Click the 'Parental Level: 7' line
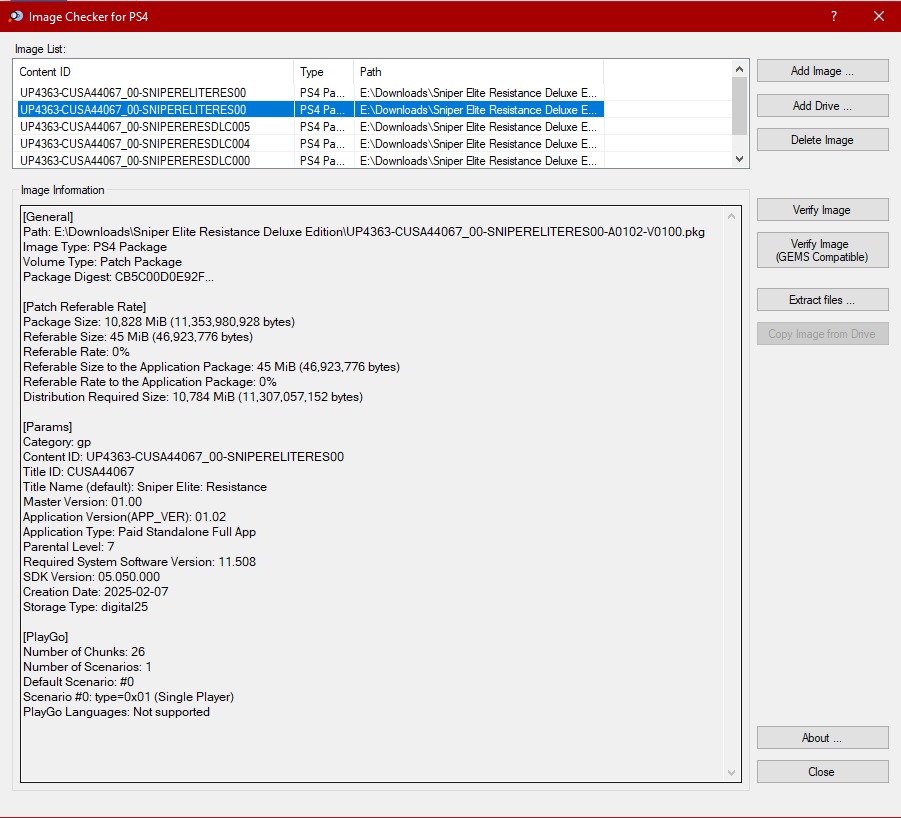The width and height of the screenshot is (901, 818). click(x=68, y=546)
